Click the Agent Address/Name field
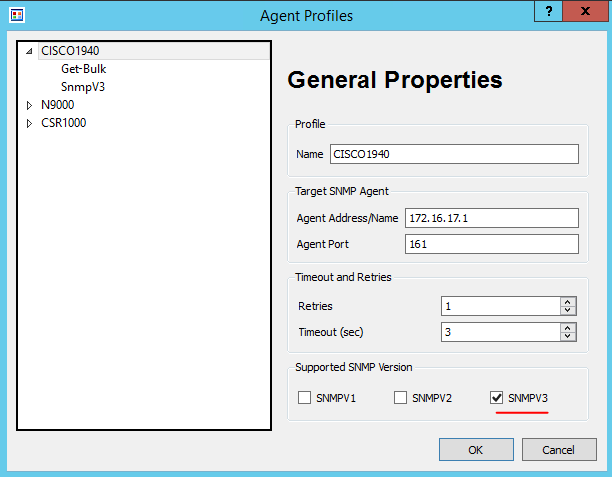 491,218
